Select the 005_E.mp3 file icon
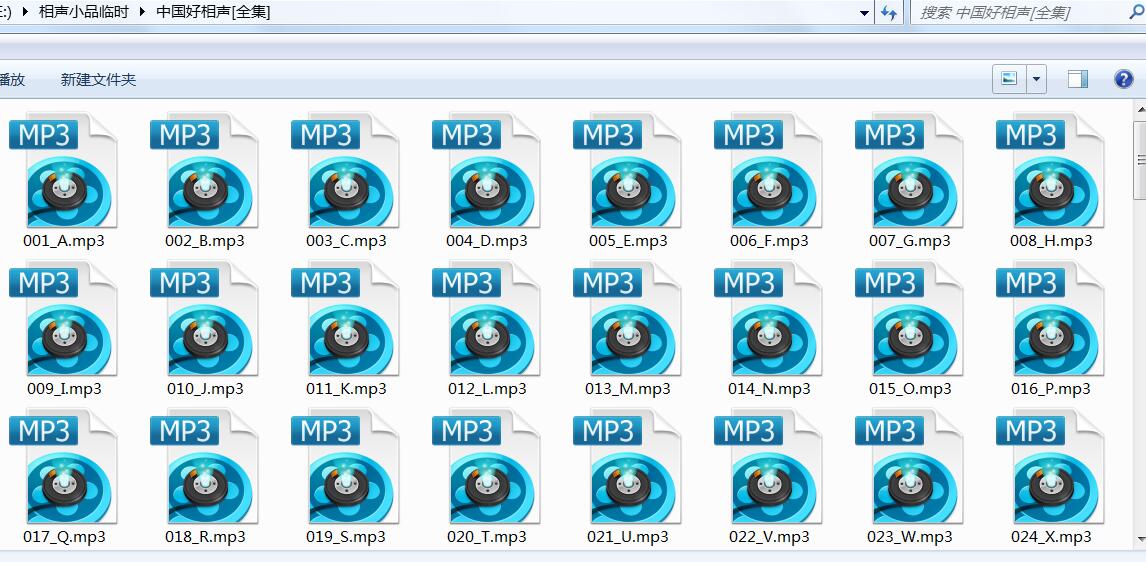Screen dimensions: 1146x562 (628, 171)
